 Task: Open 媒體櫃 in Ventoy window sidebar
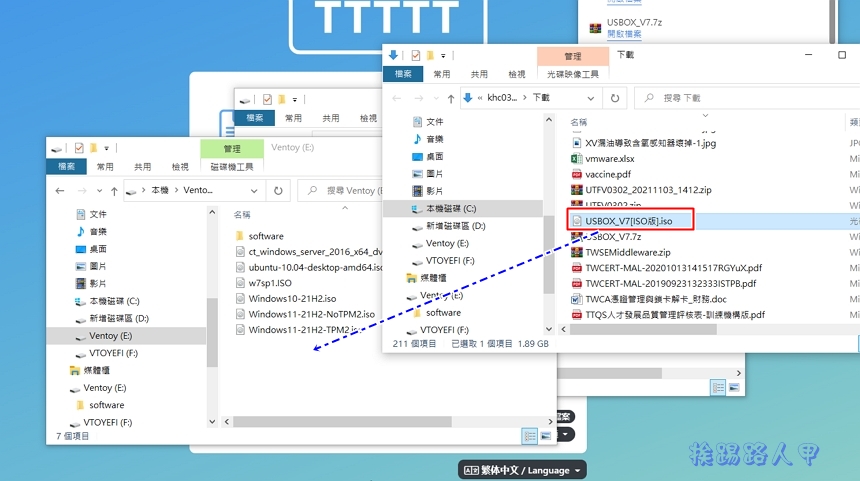96,370
